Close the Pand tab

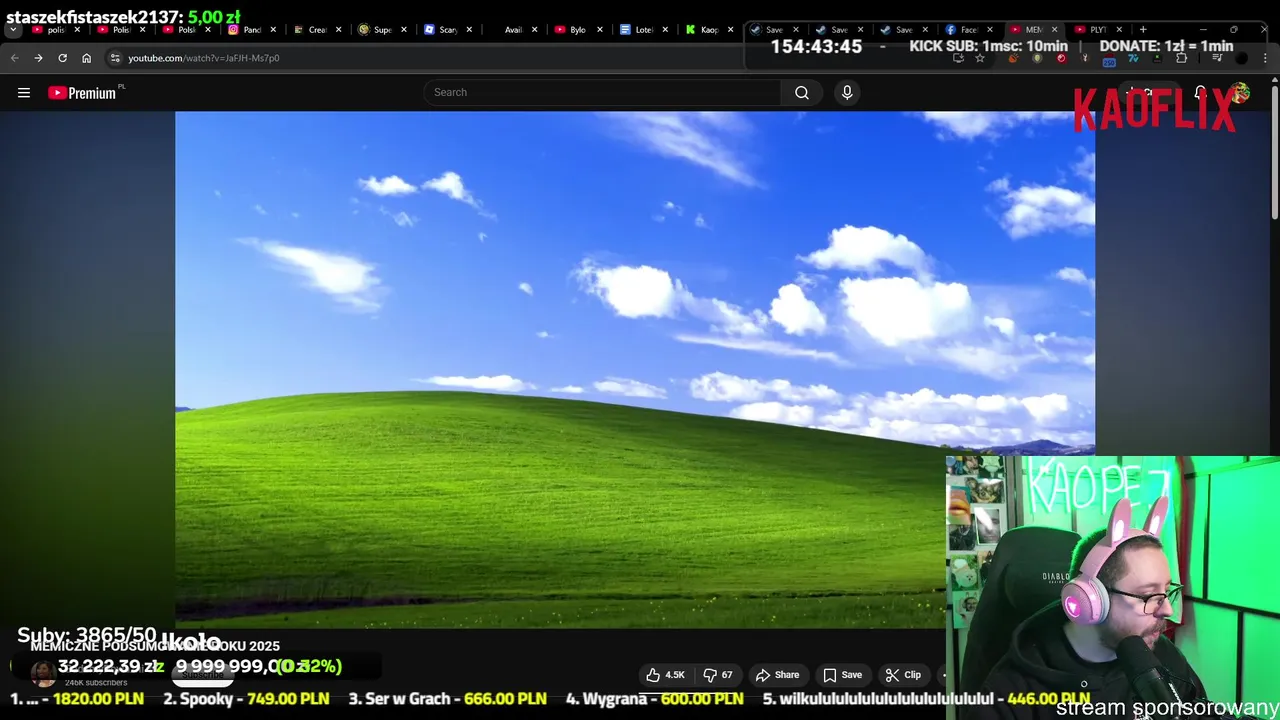click(273, 30)
